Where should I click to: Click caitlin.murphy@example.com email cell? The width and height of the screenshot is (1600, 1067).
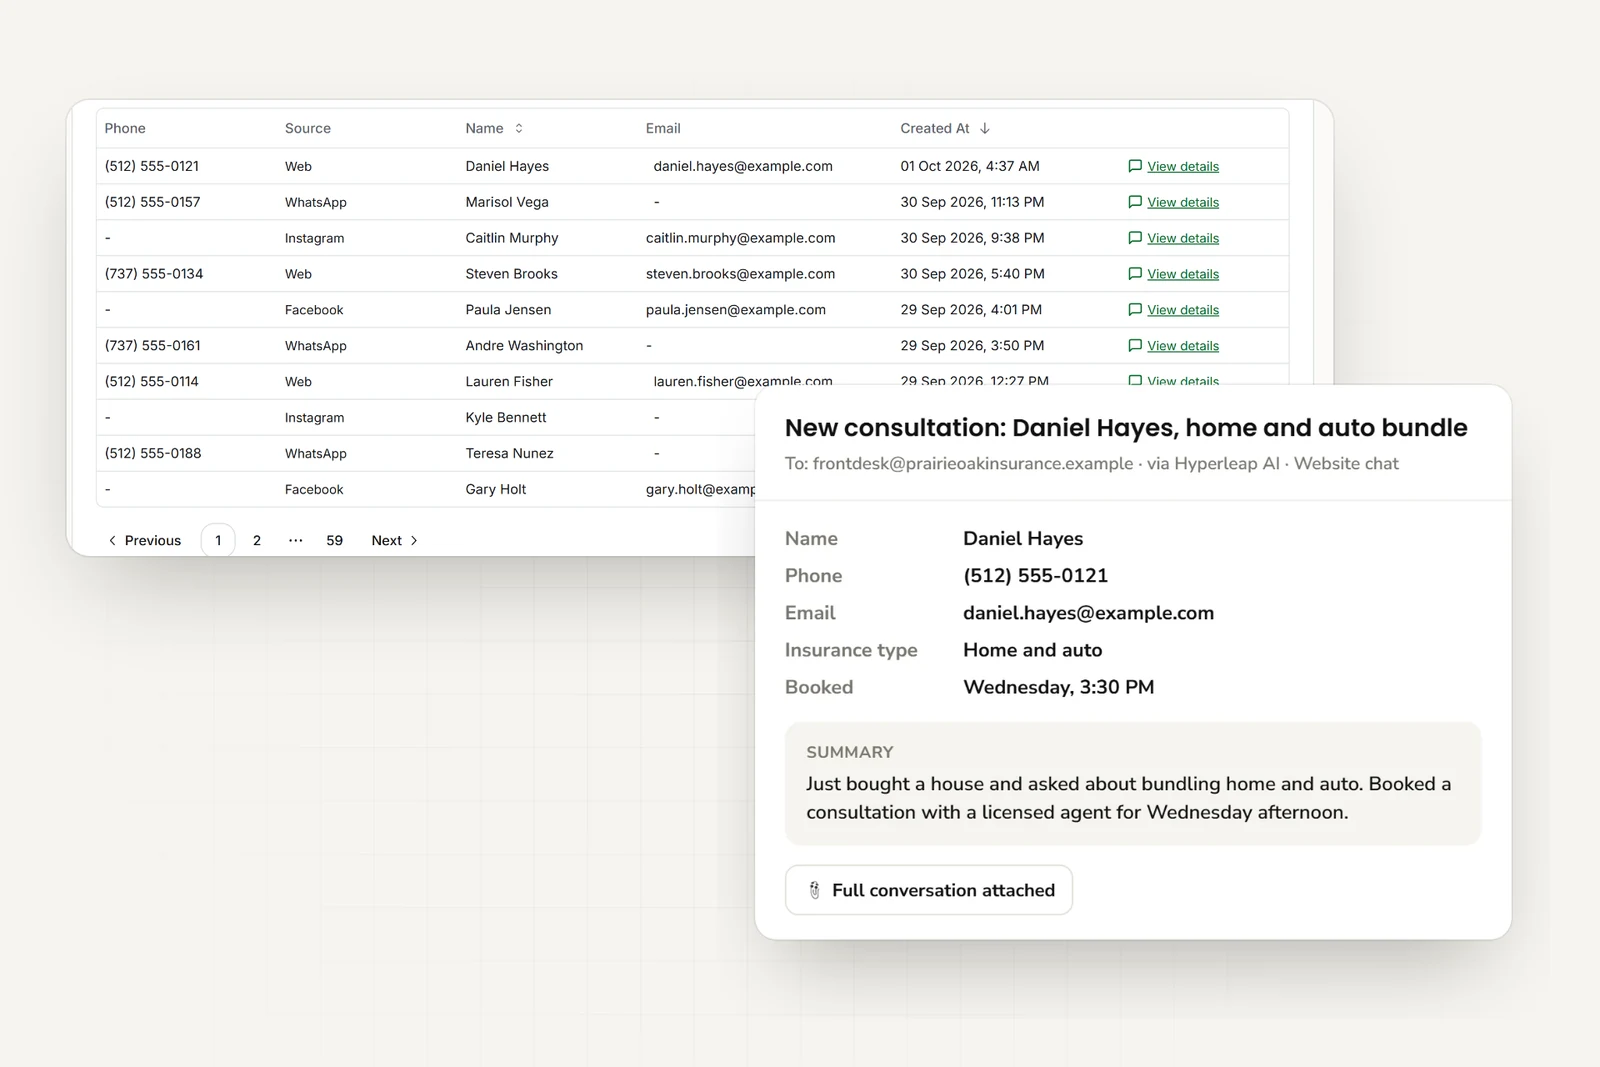[740, 238]
